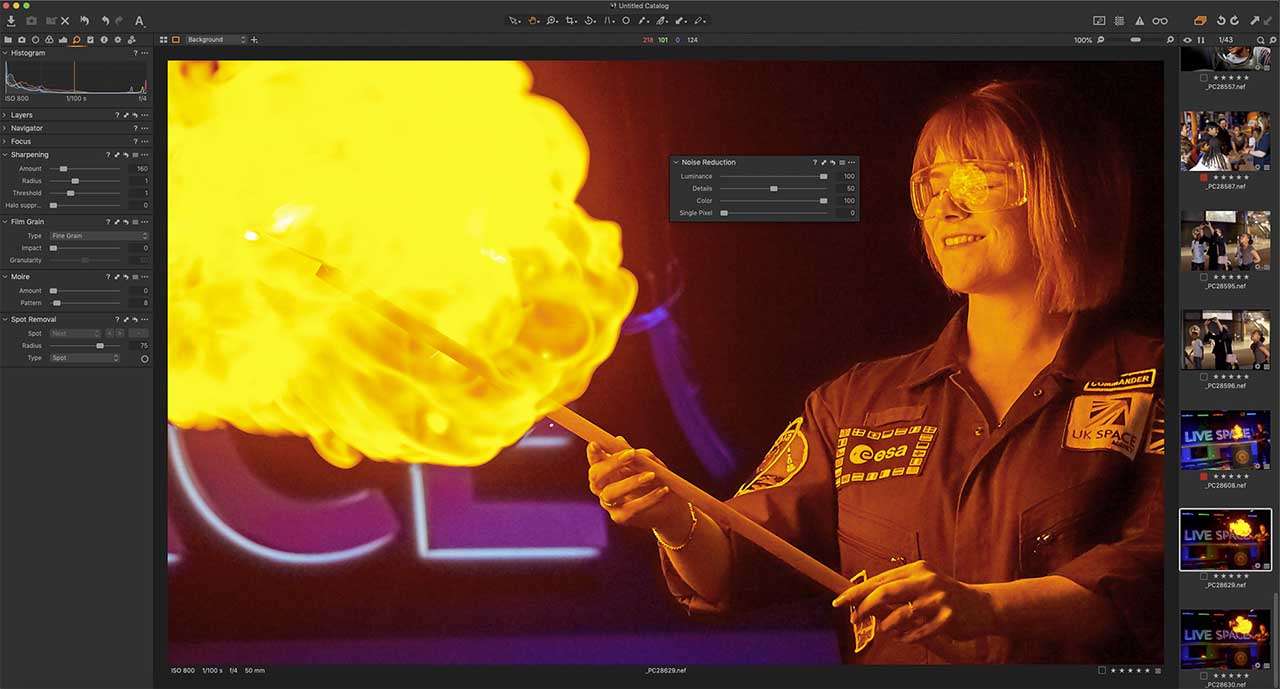
Task: Toggle the proofing glasses icon
Action: 1160,20
